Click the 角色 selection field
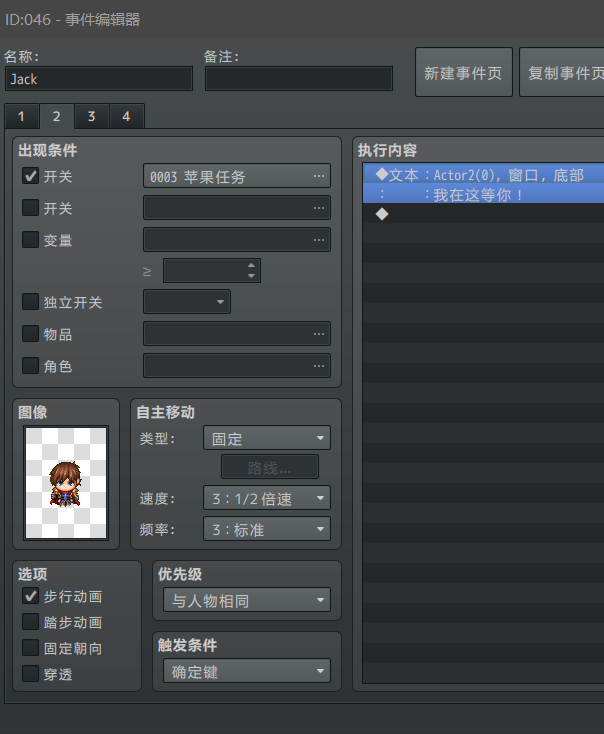The width and height of the screenshot is (604, 734). (x=237, y=366)
